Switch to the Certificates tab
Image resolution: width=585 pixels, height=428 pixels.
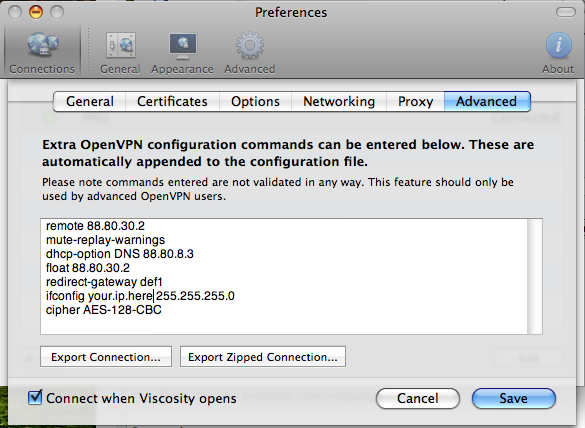point(172,101)
